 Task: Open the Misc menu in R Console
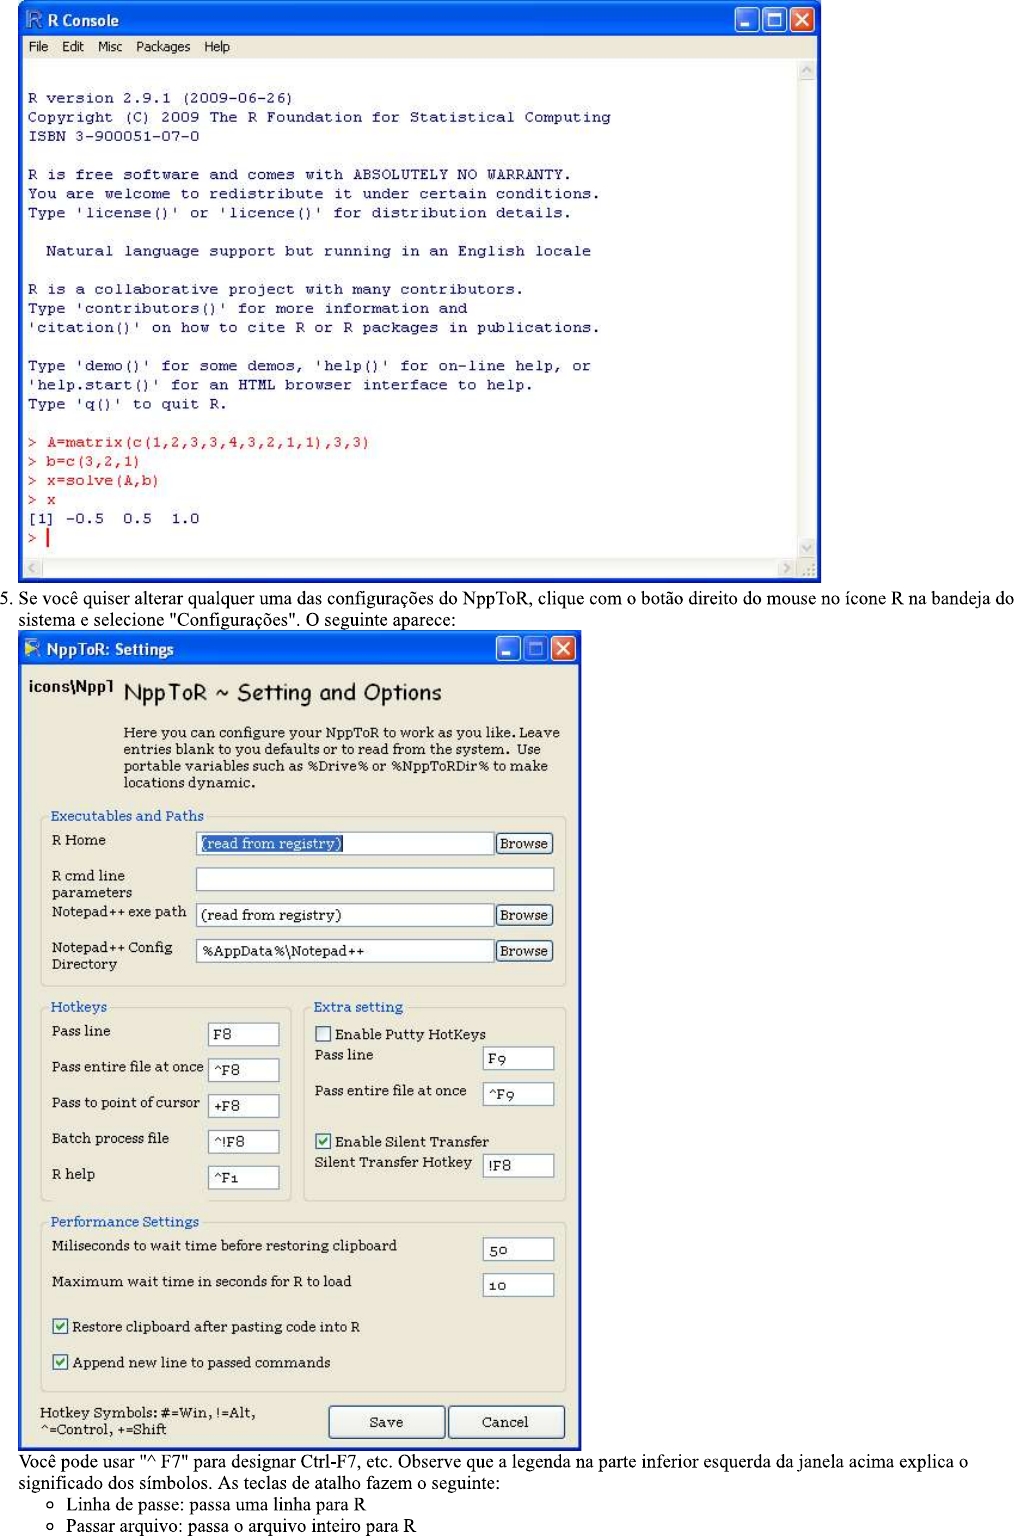(x=110, y=46)
